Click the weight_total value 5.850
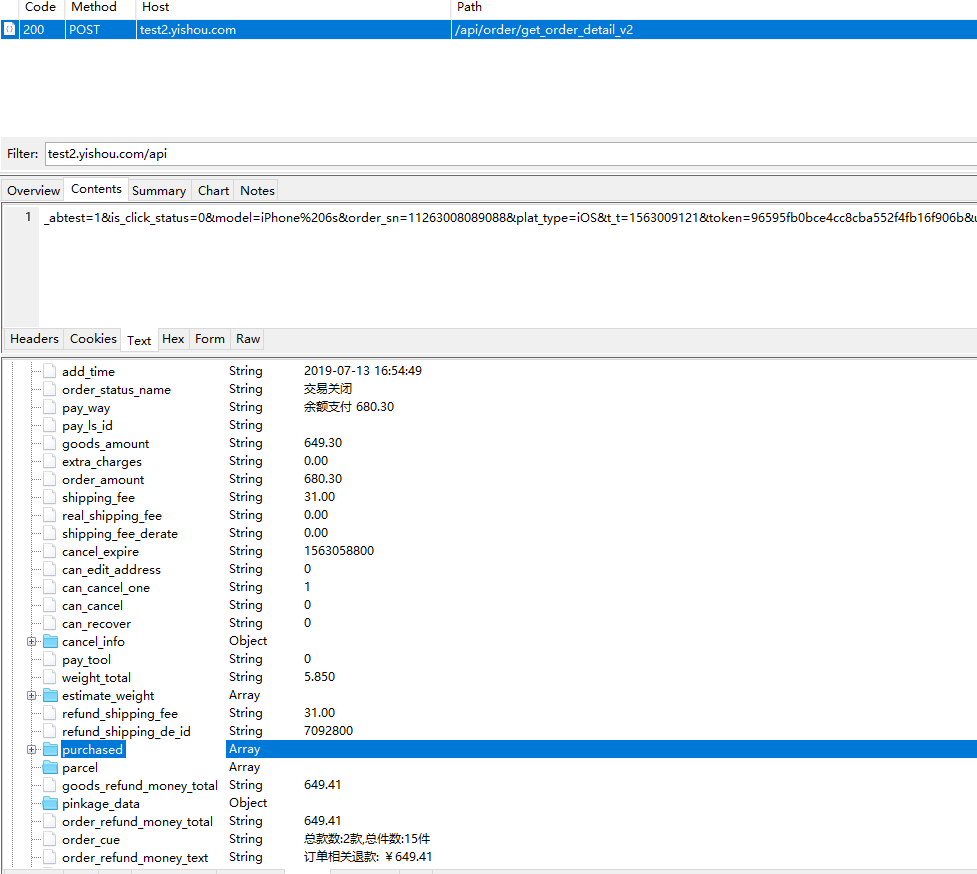The width and height of the screenshot is (977, 874). click(x=319, y=677)
